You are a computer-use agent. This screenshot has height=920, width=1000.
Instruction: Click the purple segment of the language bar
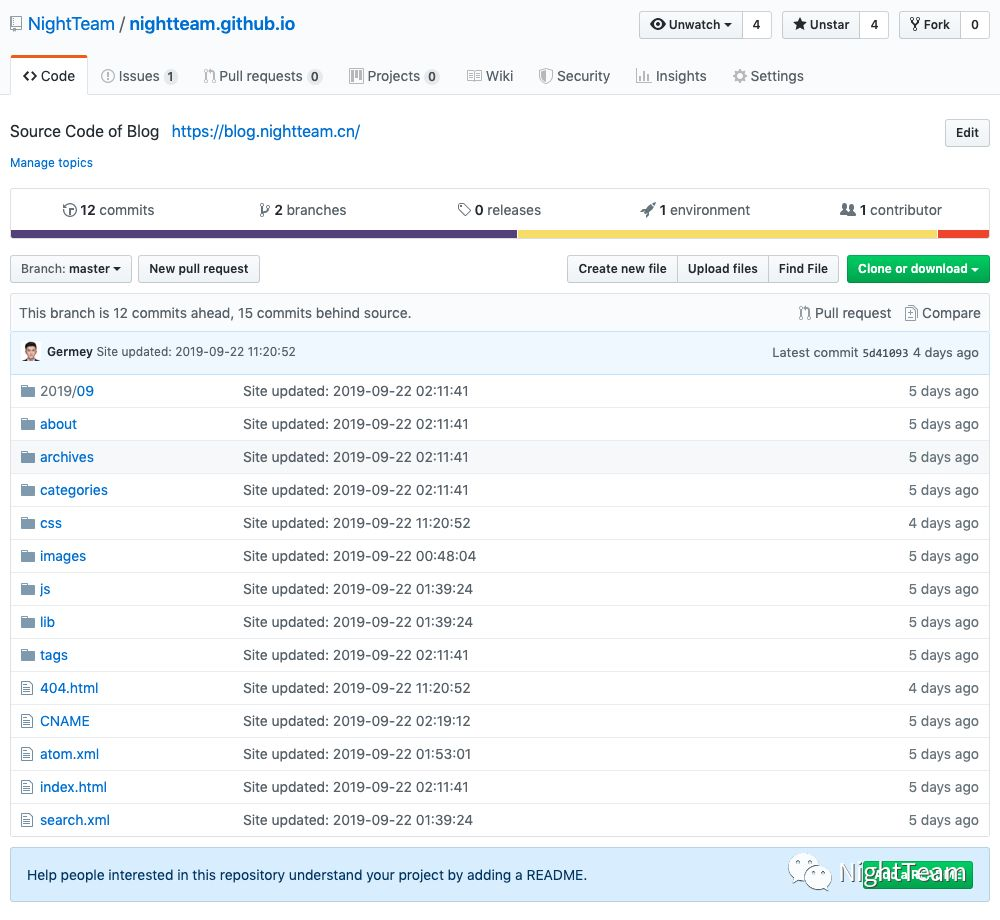coord(264,234)
